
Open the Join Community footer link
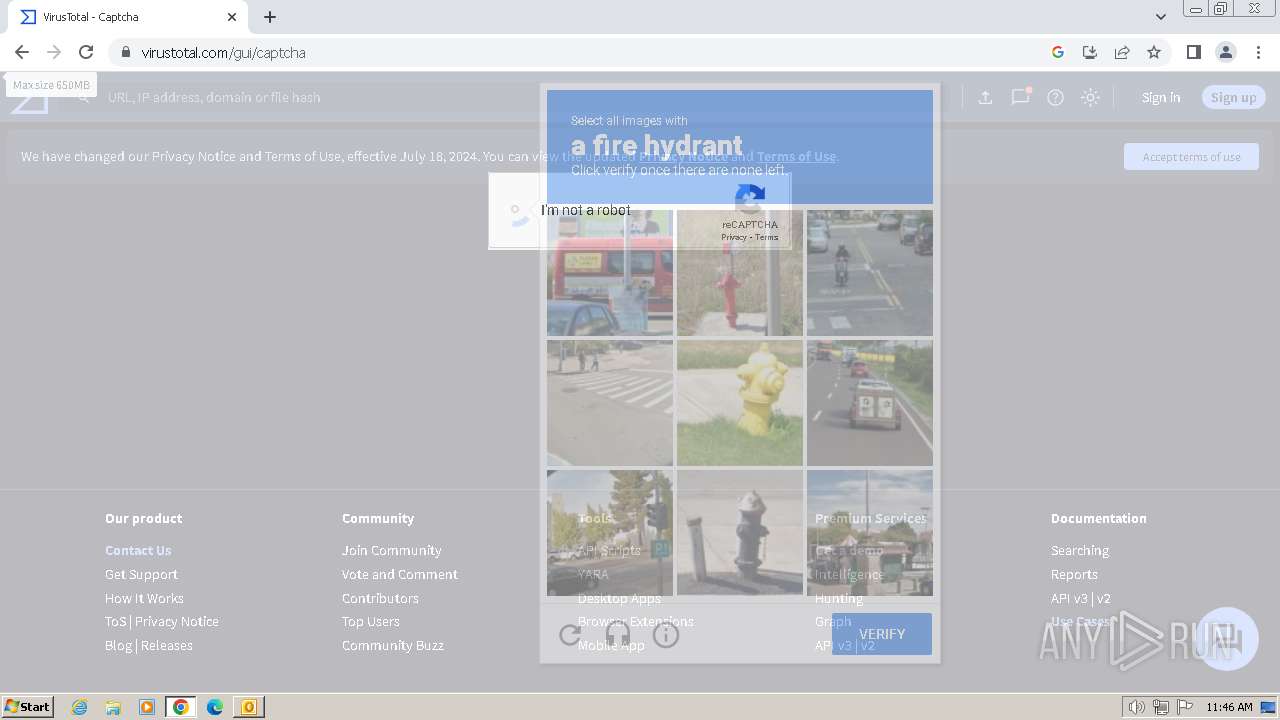point(391,550)
